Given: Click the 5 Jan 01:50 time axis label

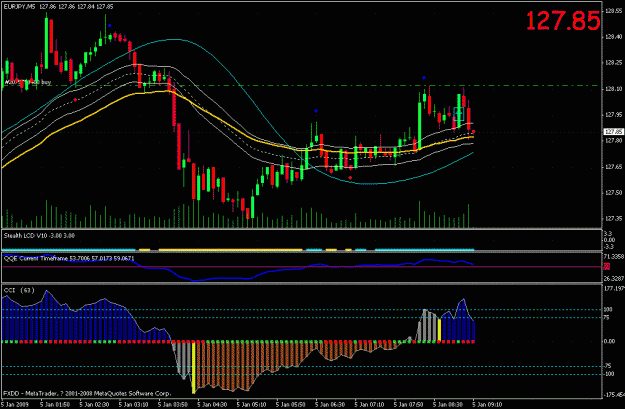Looking at the screenshot, I should click(54, 405).
